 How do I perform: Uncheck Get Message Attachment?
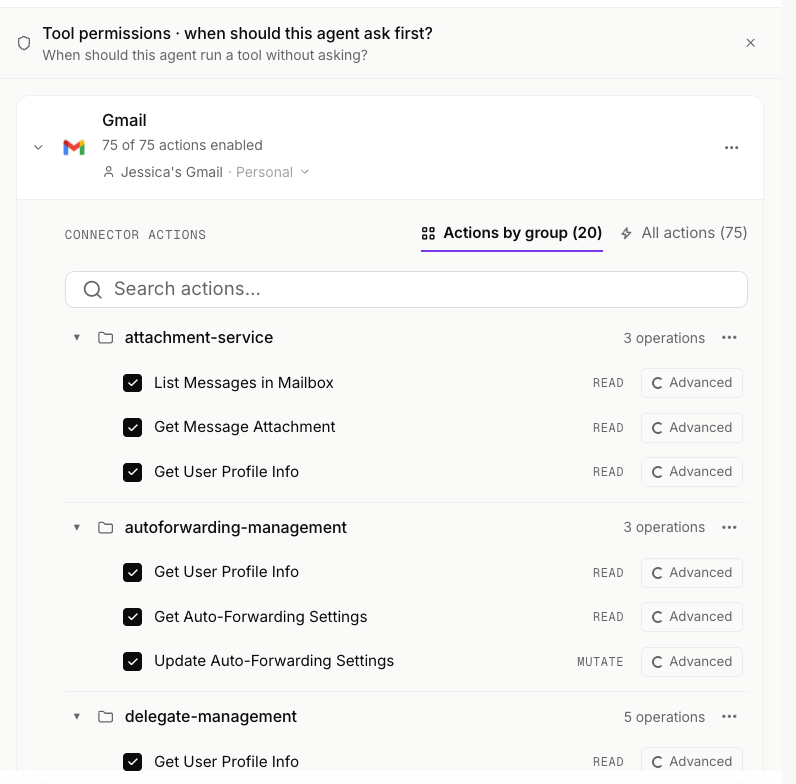[x=132, y=428]
